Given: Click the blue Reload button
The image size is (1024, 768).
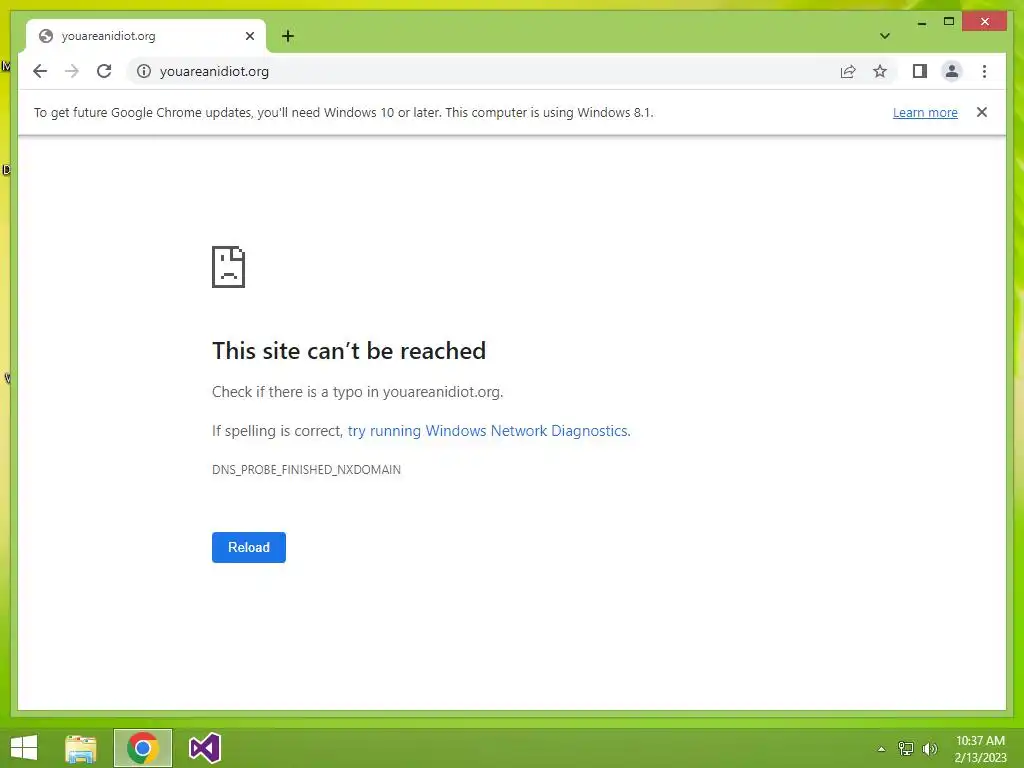Looking at the screenshot, I should [x=249, y=547].
